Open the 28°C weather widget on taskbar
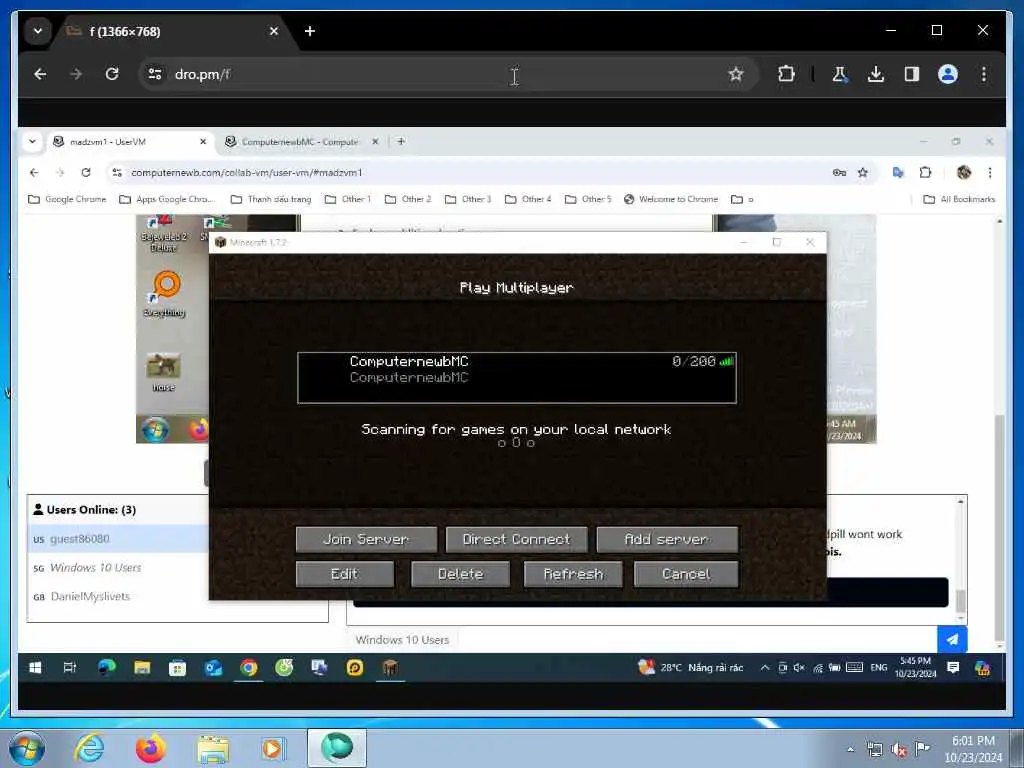1024x768 pixels. 691,667
